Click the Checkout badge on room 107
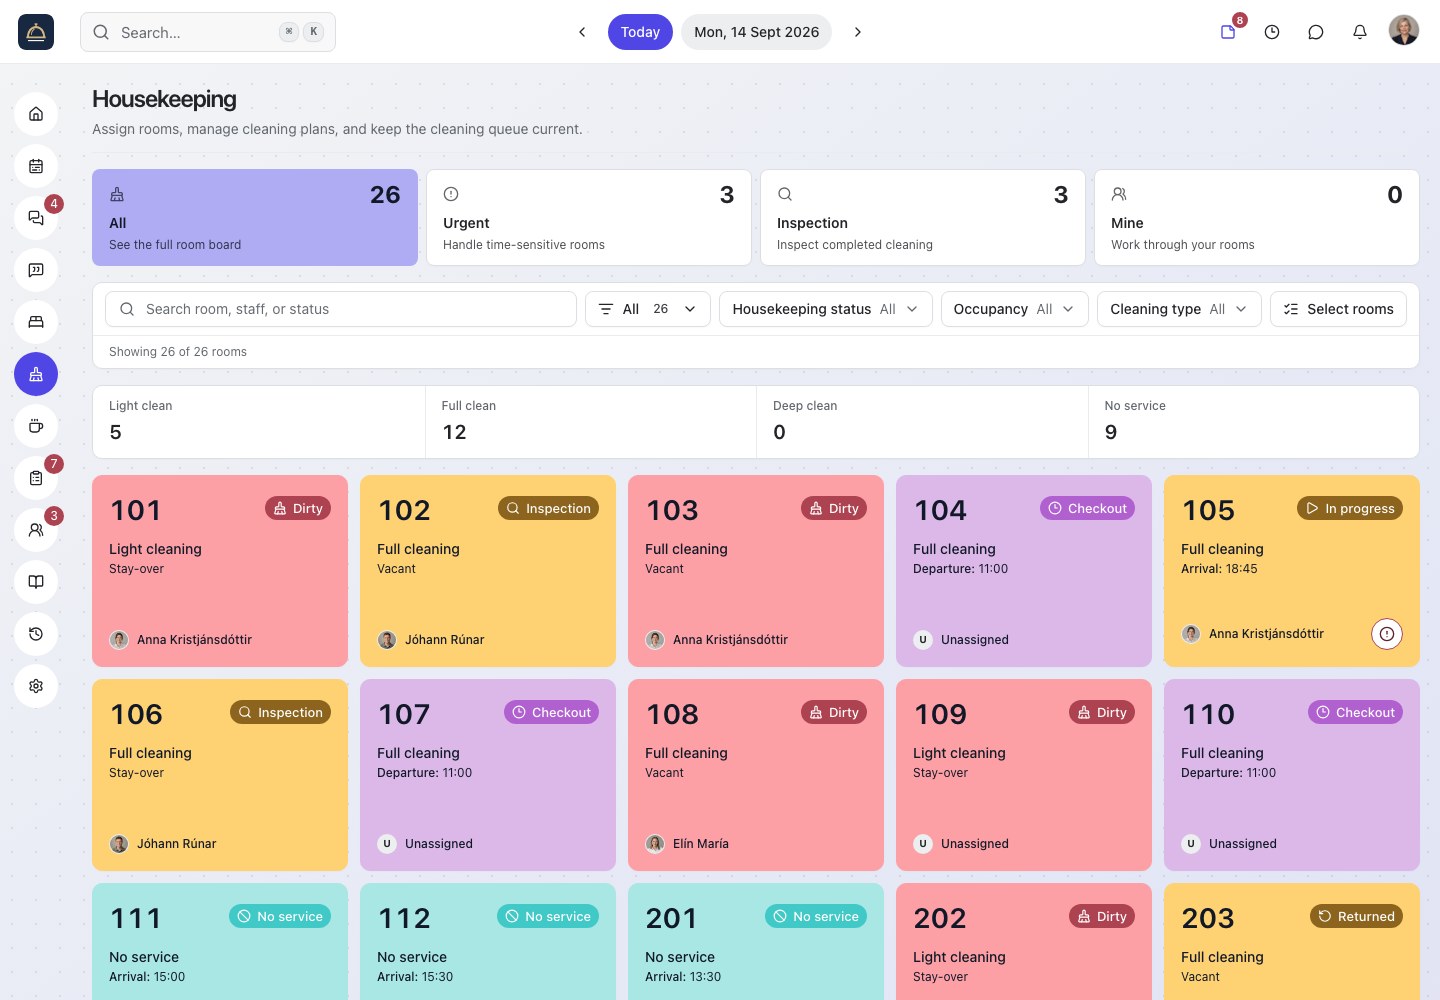The image size is (1440, 1000). (551, 712)
